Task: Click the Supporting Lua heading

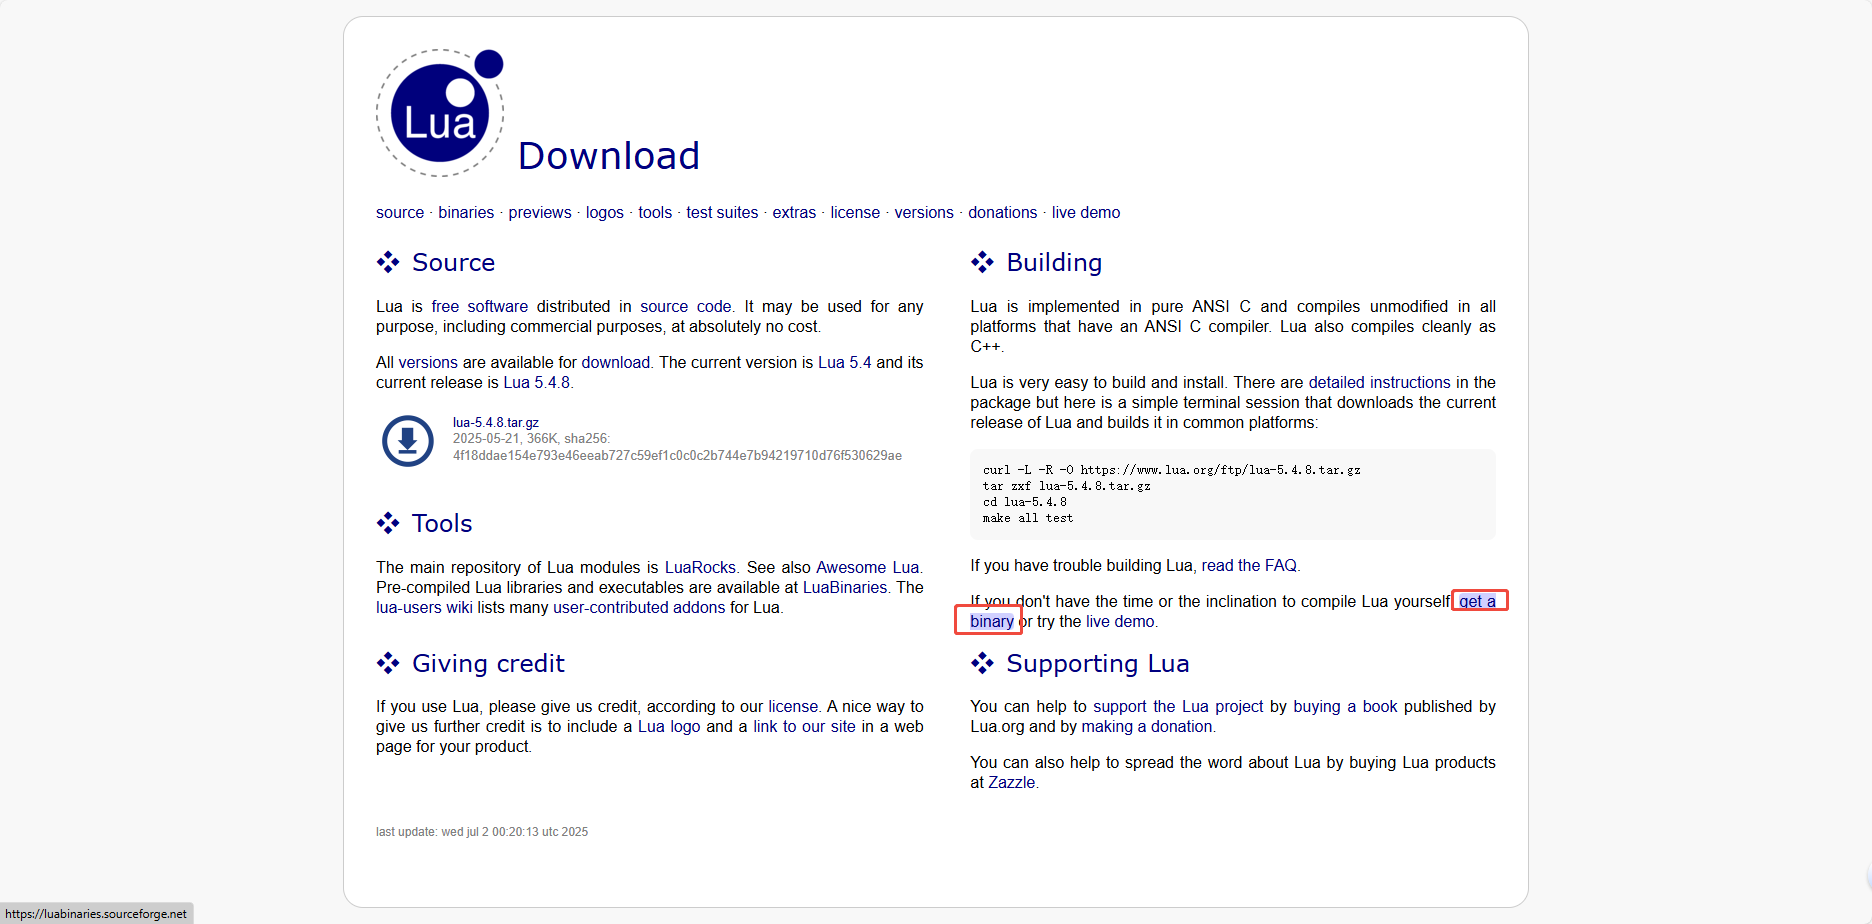Action: [x=1098, y=663]
